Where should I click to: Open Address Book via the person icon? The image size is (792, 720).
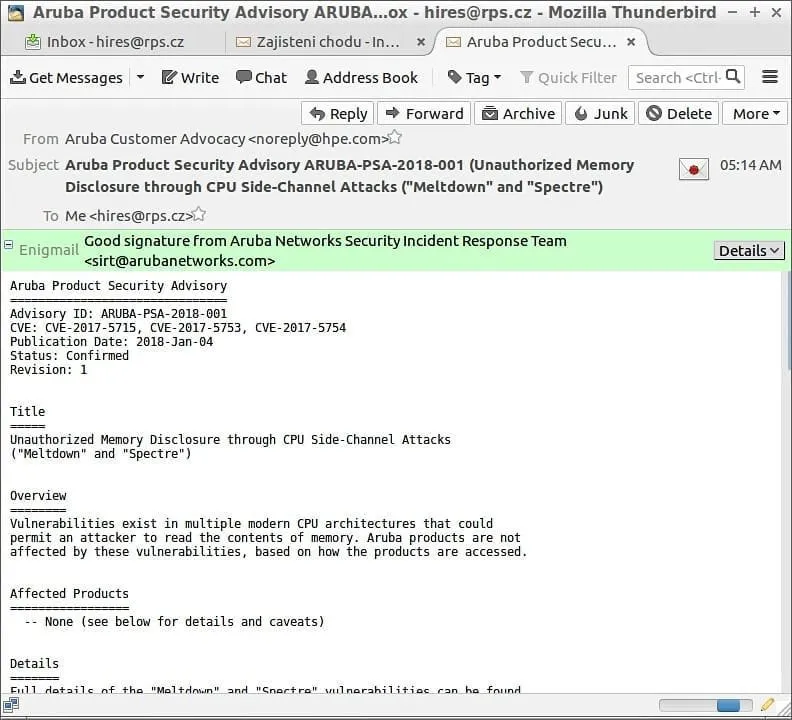coord(312,77)
